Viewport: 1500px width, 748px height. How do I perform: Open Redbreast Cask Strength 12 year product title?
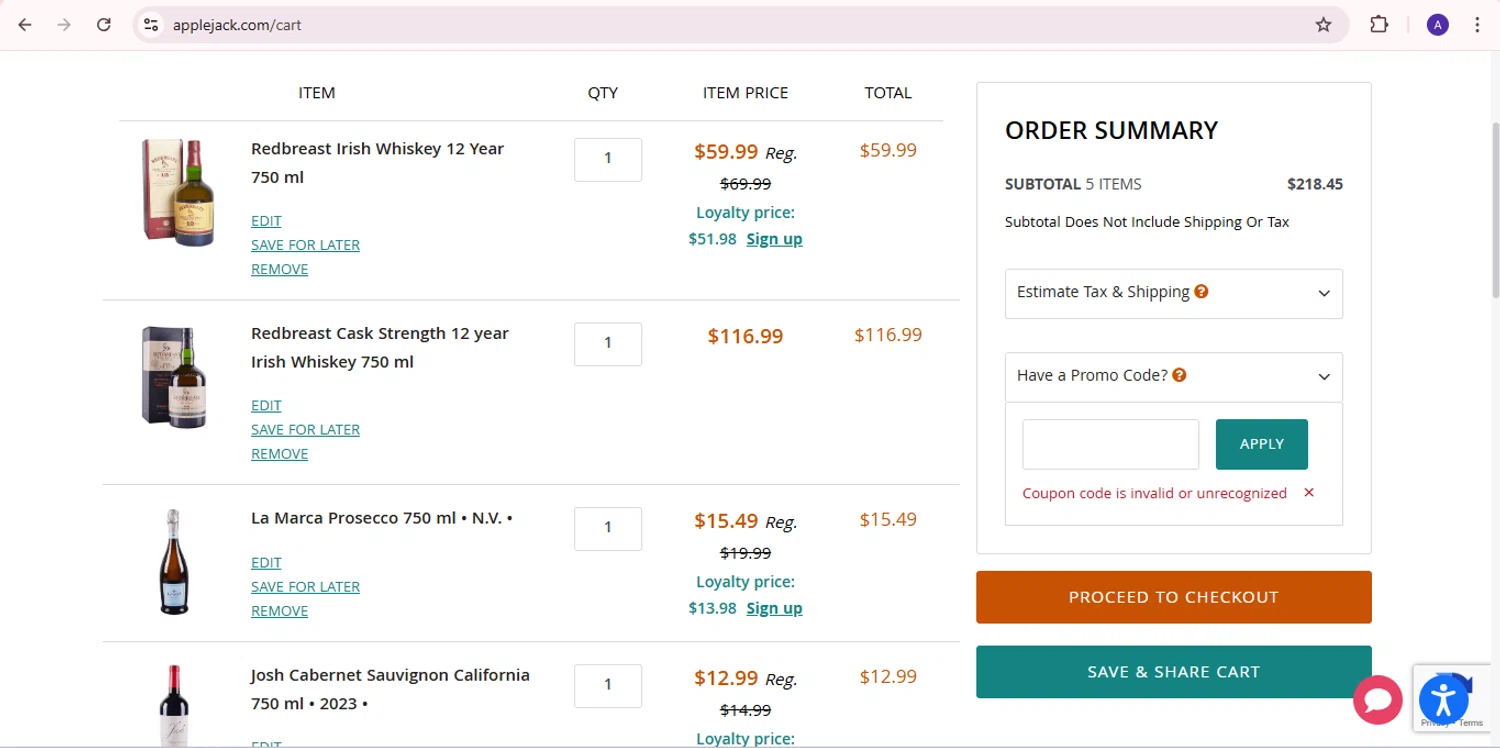pyautogui.click(x=380, y=347)
